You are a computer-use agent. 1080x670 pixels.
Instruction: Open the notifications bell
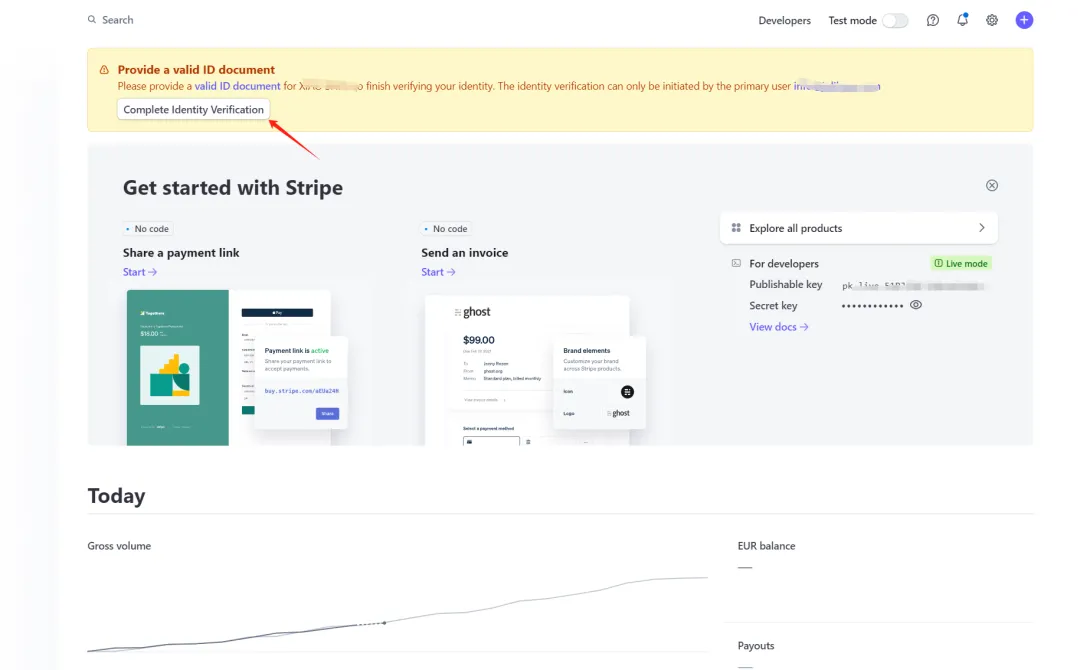(x=962, y=20)
